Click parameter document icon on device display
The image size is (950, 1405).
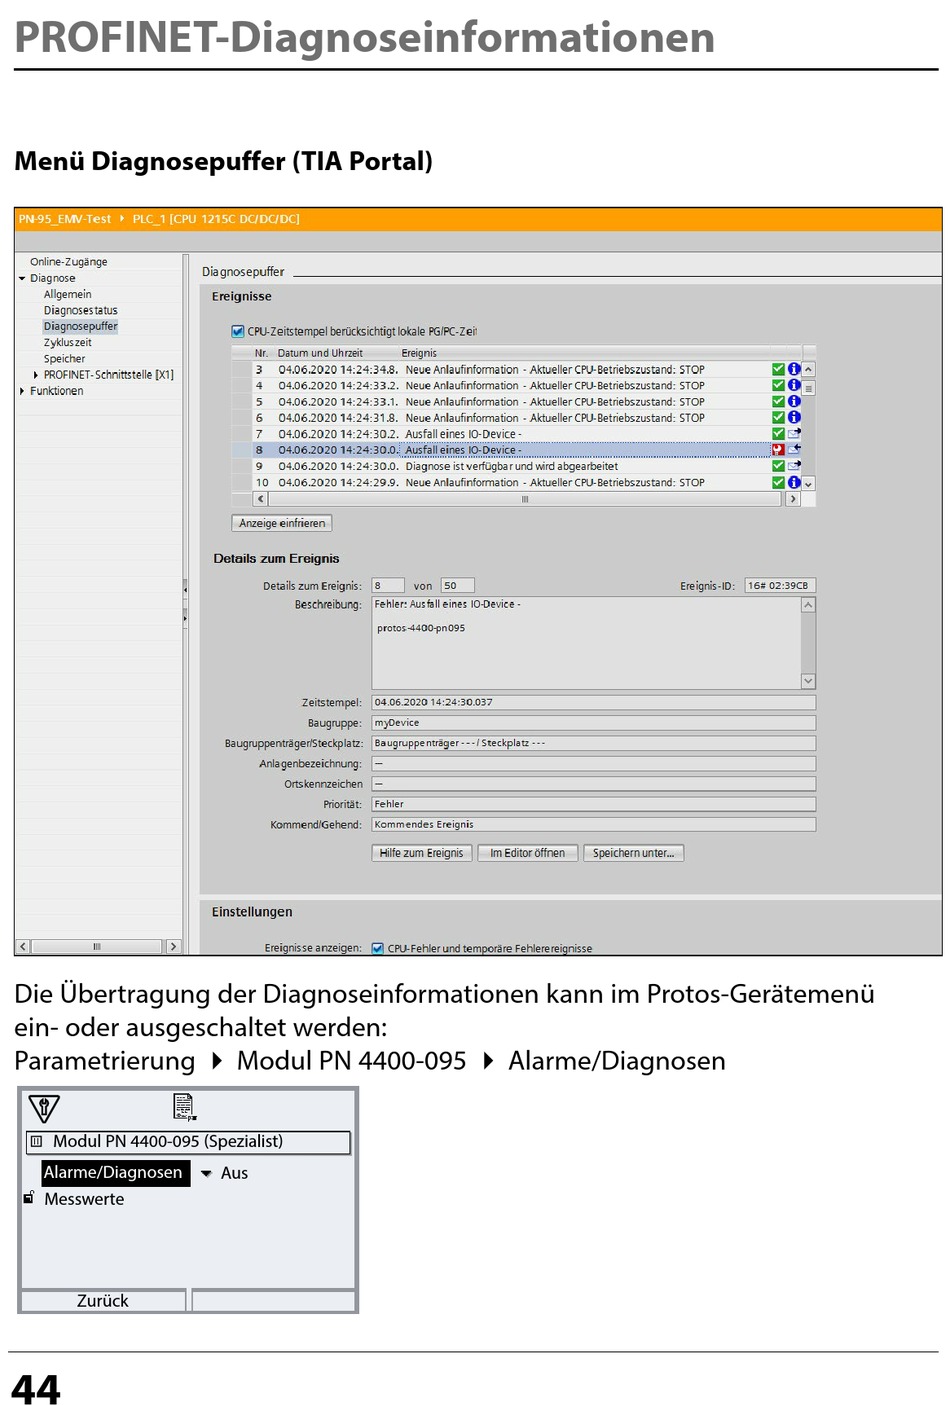click(185, 1107)
